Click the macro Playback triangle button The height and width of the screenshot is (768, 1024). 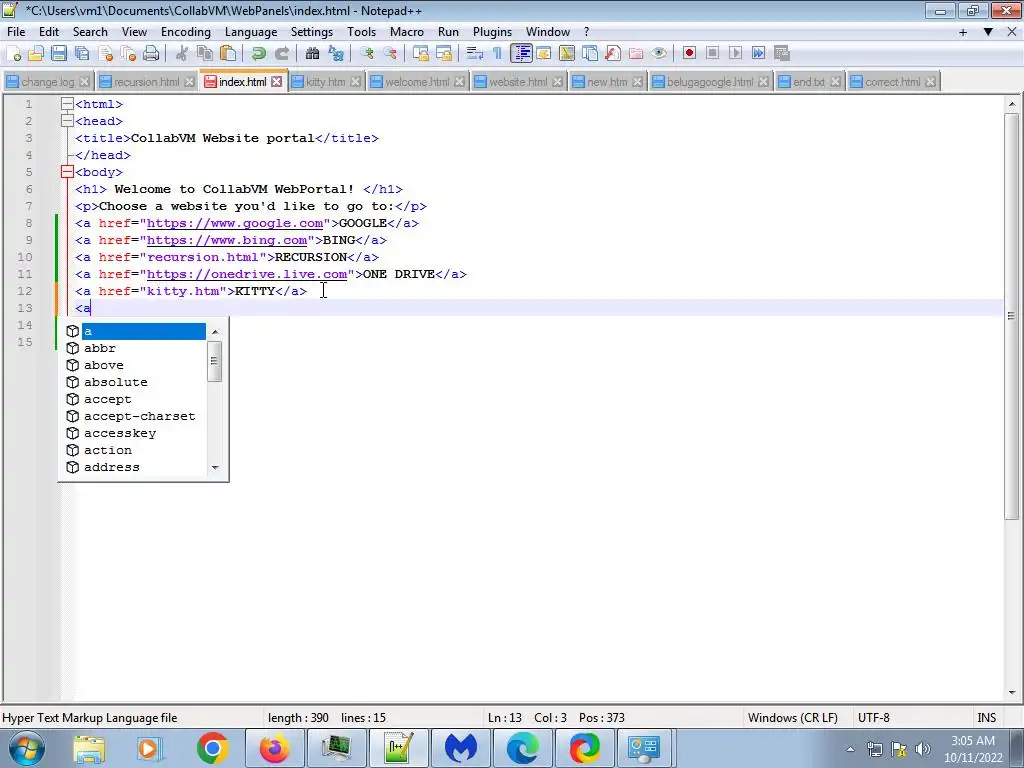(735, 54)
